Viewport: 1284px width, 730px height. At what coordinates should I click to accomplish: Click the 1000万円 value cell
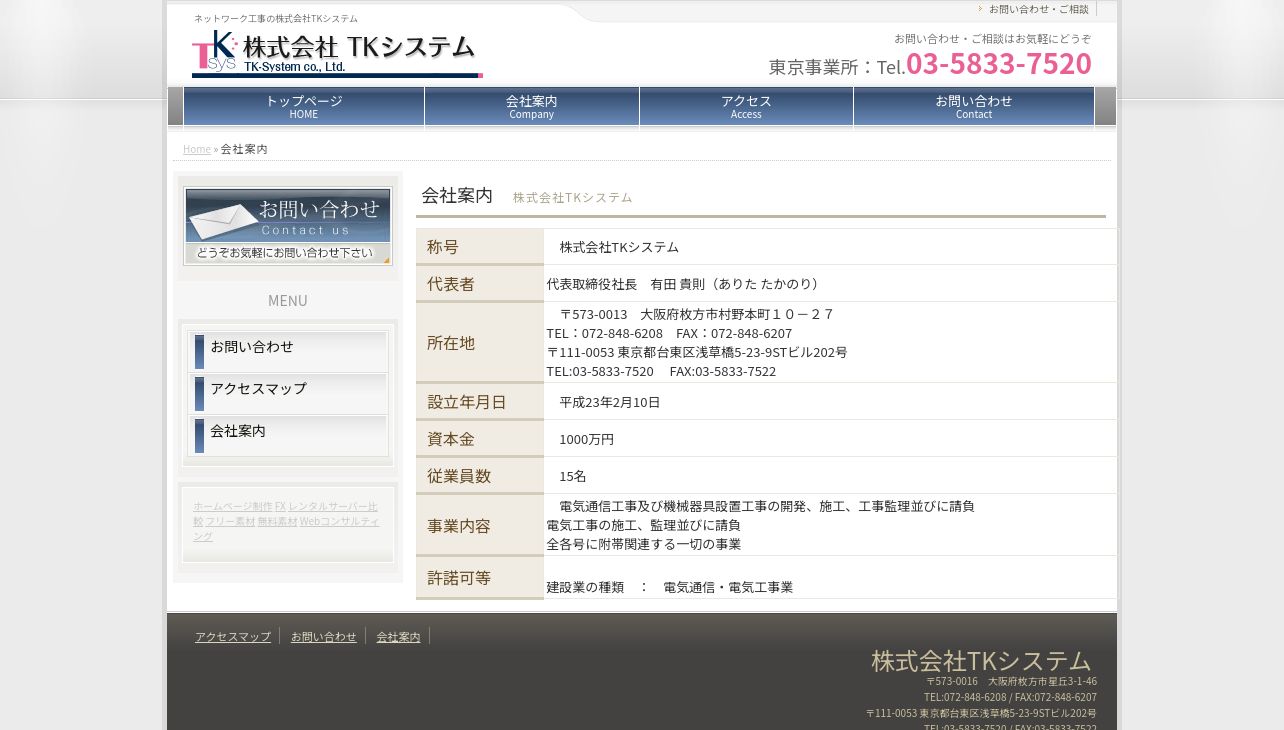click(831, 439)
